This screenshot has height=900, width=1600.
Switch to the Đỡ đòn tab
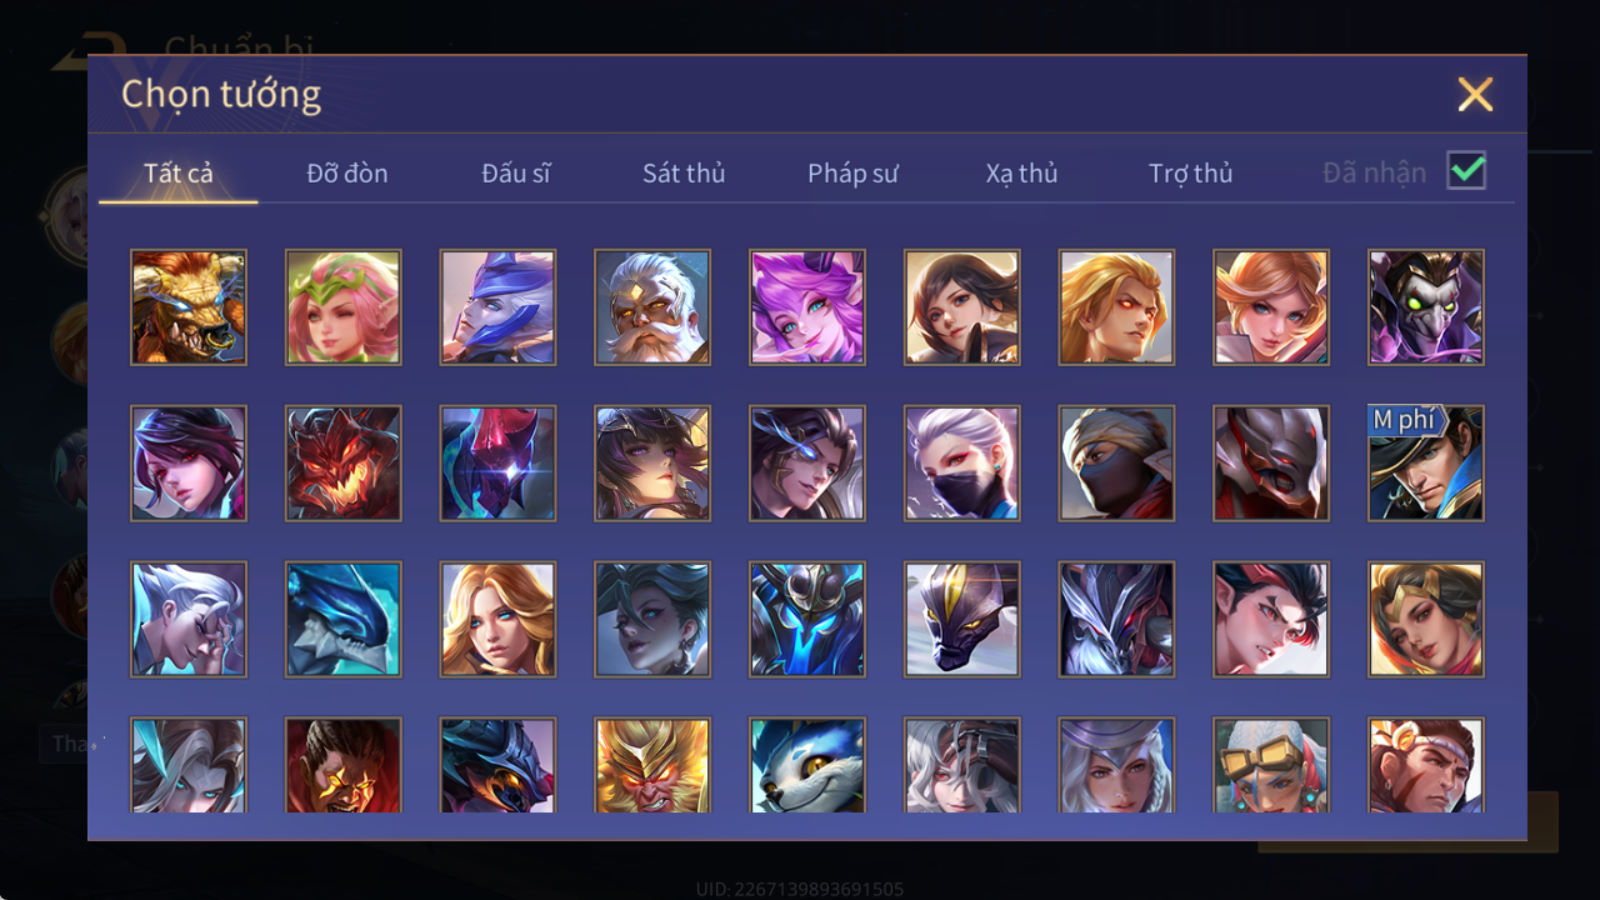tap(347, 173)
